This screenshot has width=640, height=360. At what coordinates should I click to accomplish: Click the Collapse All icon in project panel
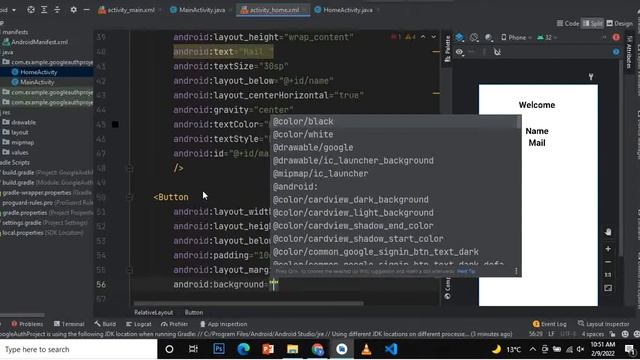pos(57,10)
